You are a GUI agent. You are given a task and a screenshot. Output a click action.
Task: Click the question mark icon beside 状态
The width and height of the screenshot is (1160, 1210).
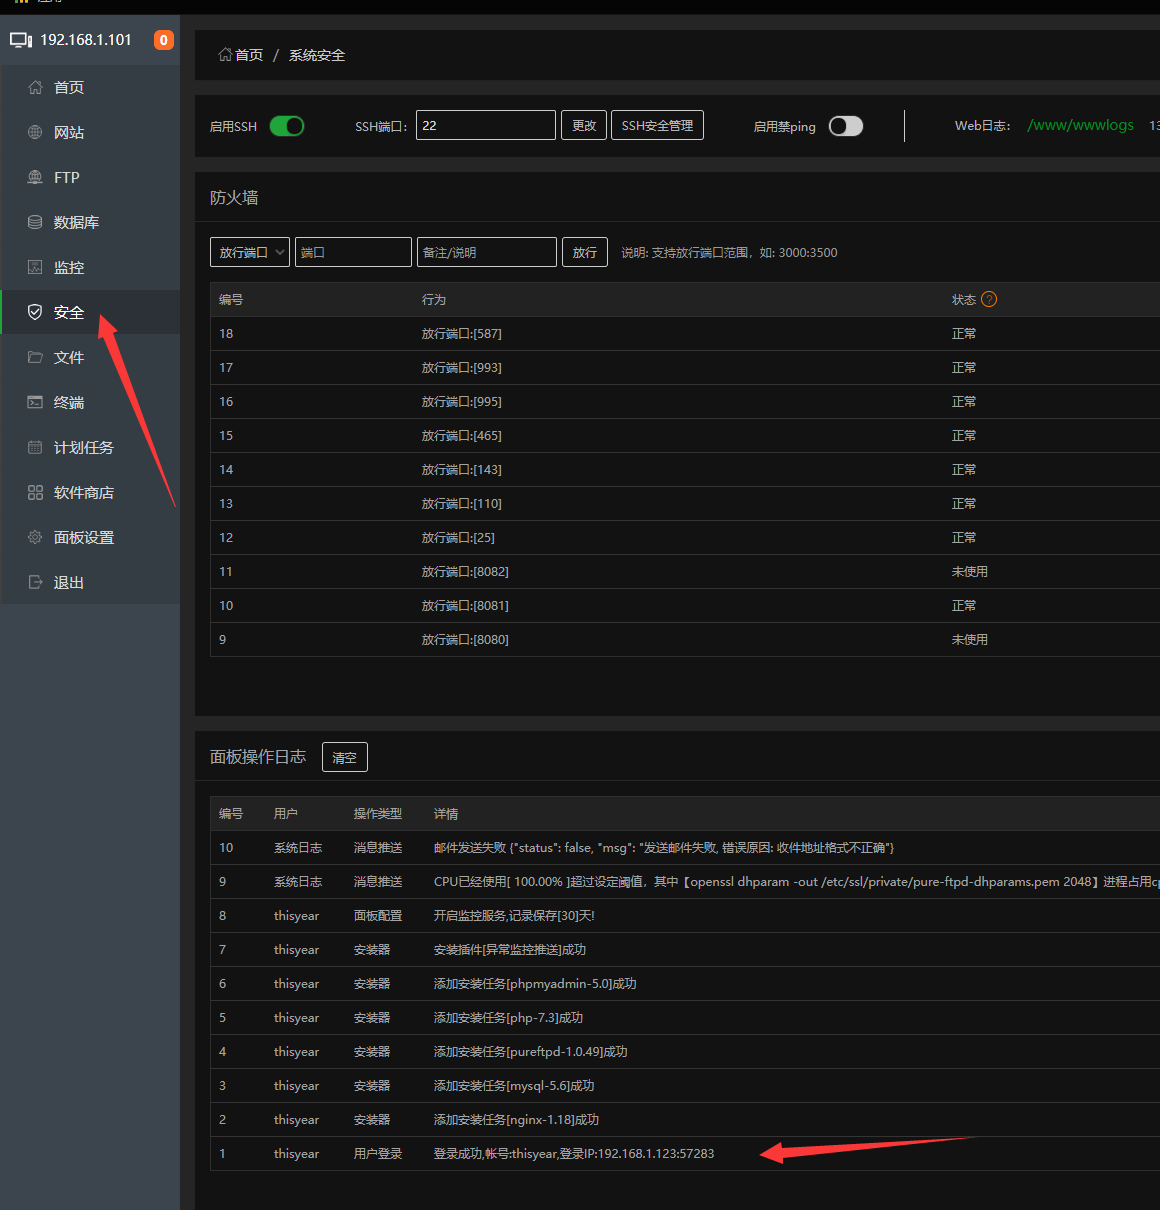pos(989,299)
